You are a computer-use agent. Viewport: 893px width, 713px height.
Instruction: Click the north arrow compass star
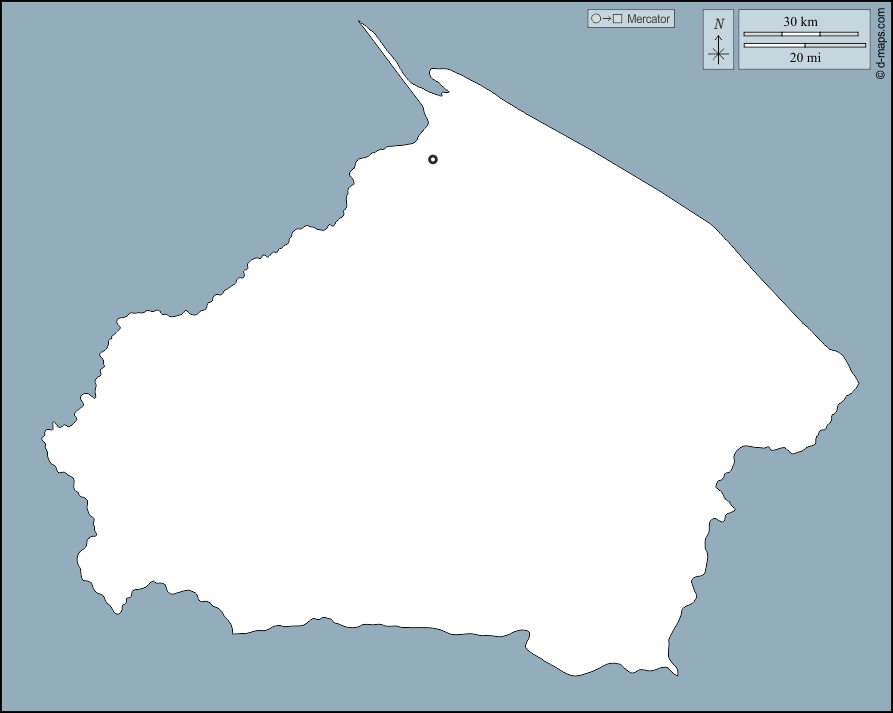pos(718,55)
